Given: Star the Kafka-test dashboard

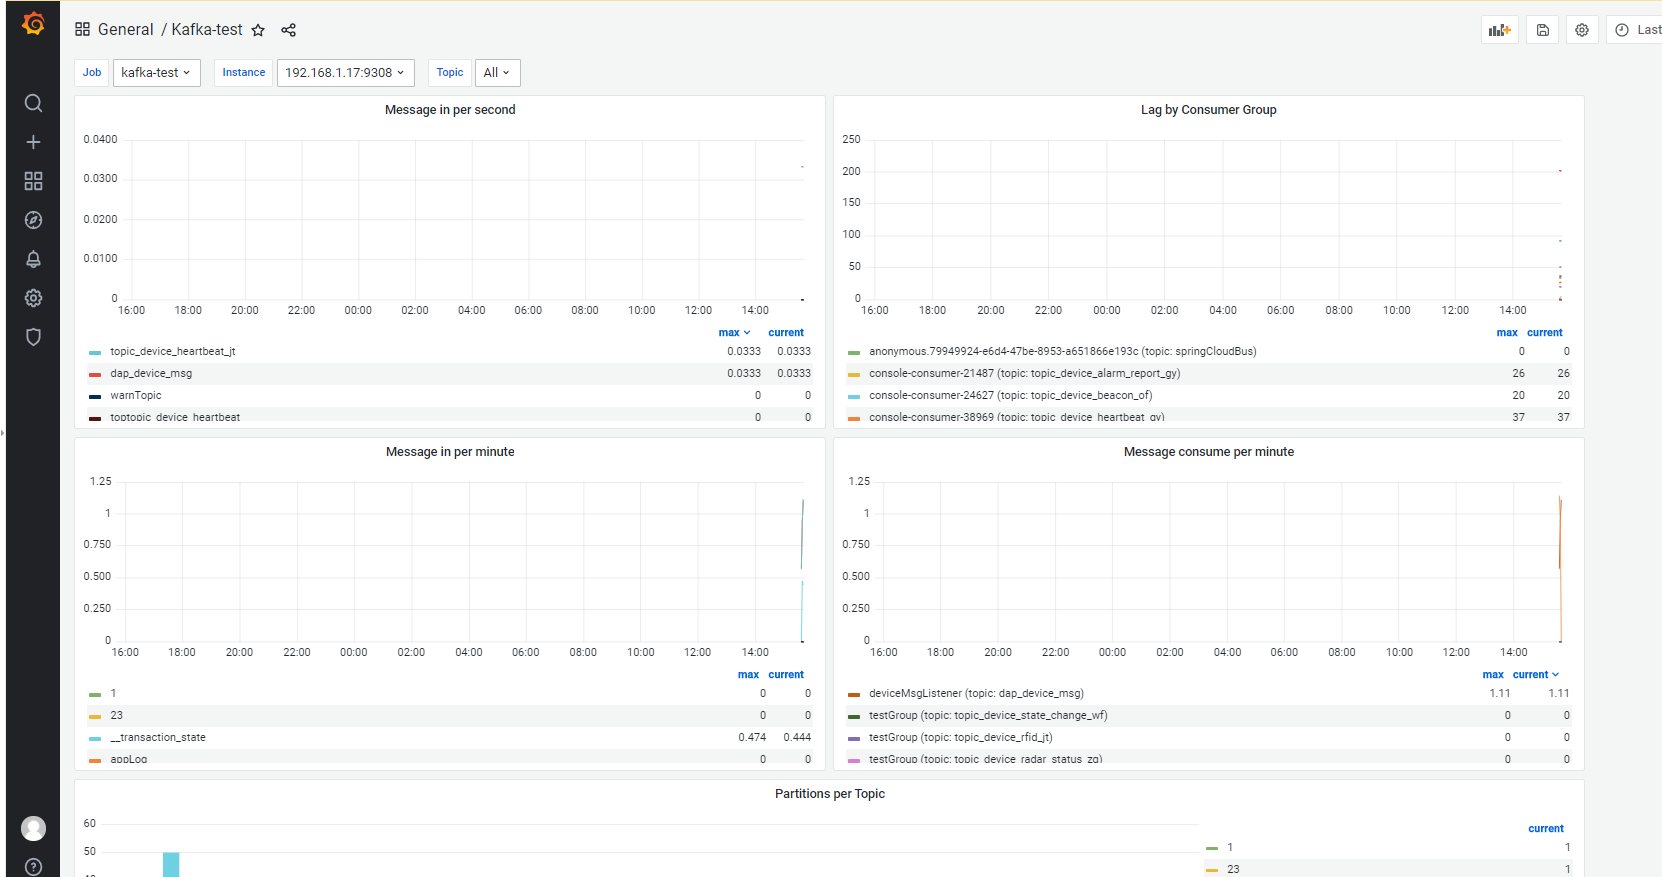Looking at the screenshot, I should click(x=258, y=30).
